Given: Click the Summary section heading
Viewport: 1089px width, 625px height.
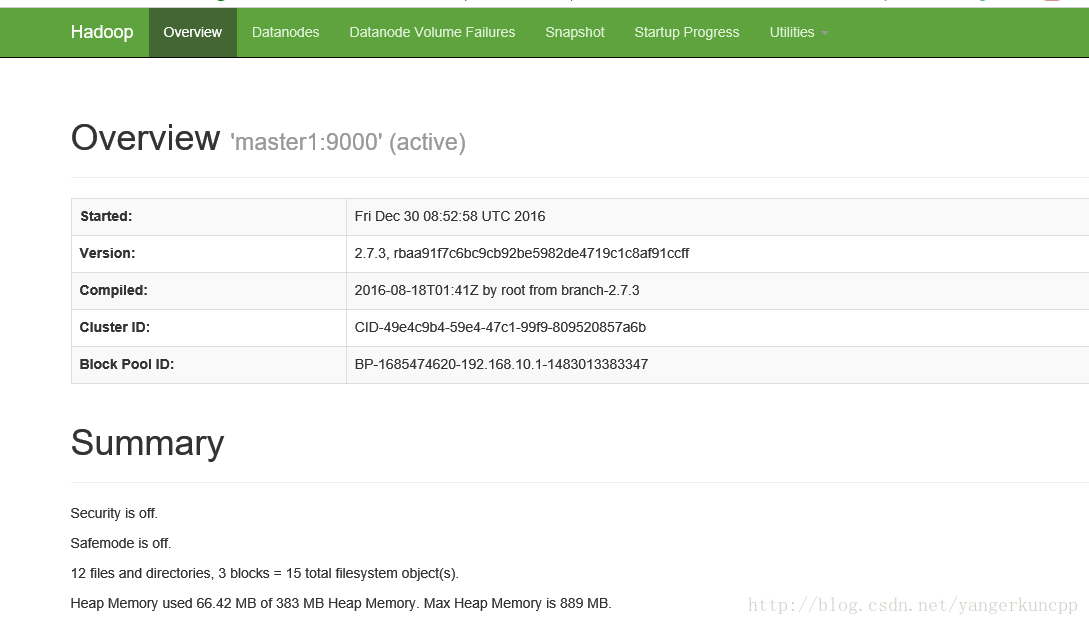Looking at the screenshot, I should pos(147,443).
